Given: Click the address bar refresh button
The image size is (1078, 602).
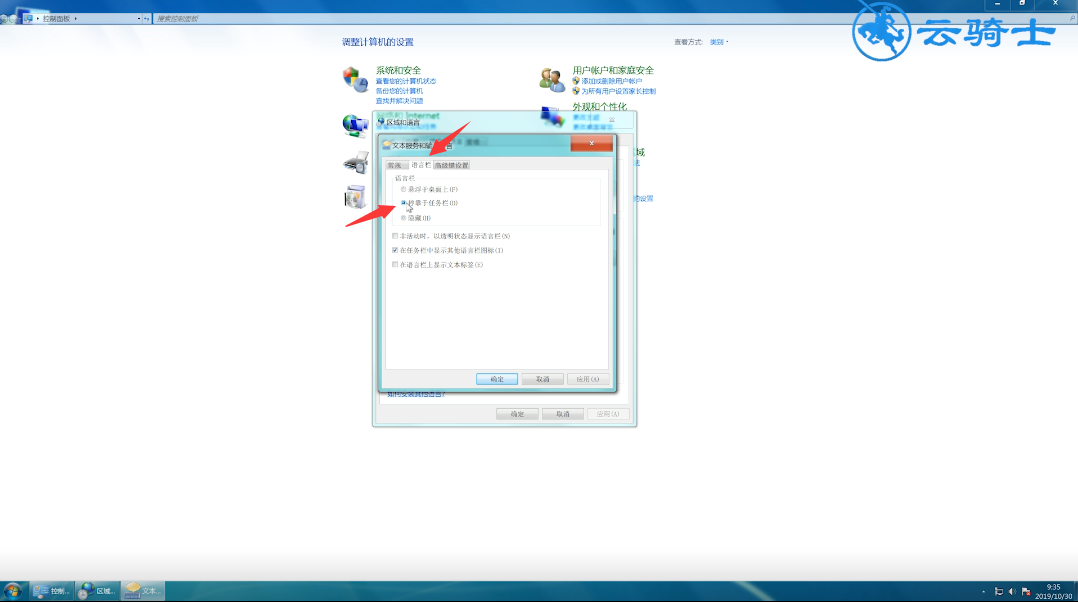Looking at the screenshot, I should click(x=146, y=19).
